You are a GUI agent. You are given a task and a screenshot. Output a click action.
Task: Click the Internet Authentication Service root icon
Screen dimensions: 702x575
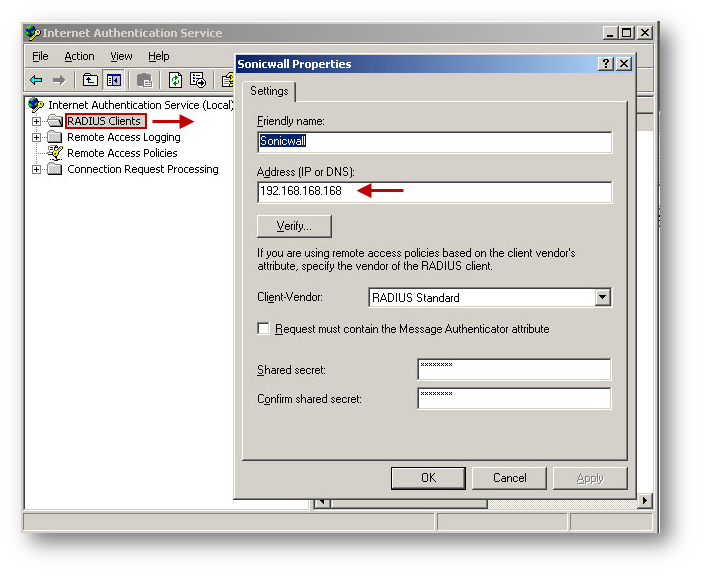pyautogui.click(x=37, y=105)
